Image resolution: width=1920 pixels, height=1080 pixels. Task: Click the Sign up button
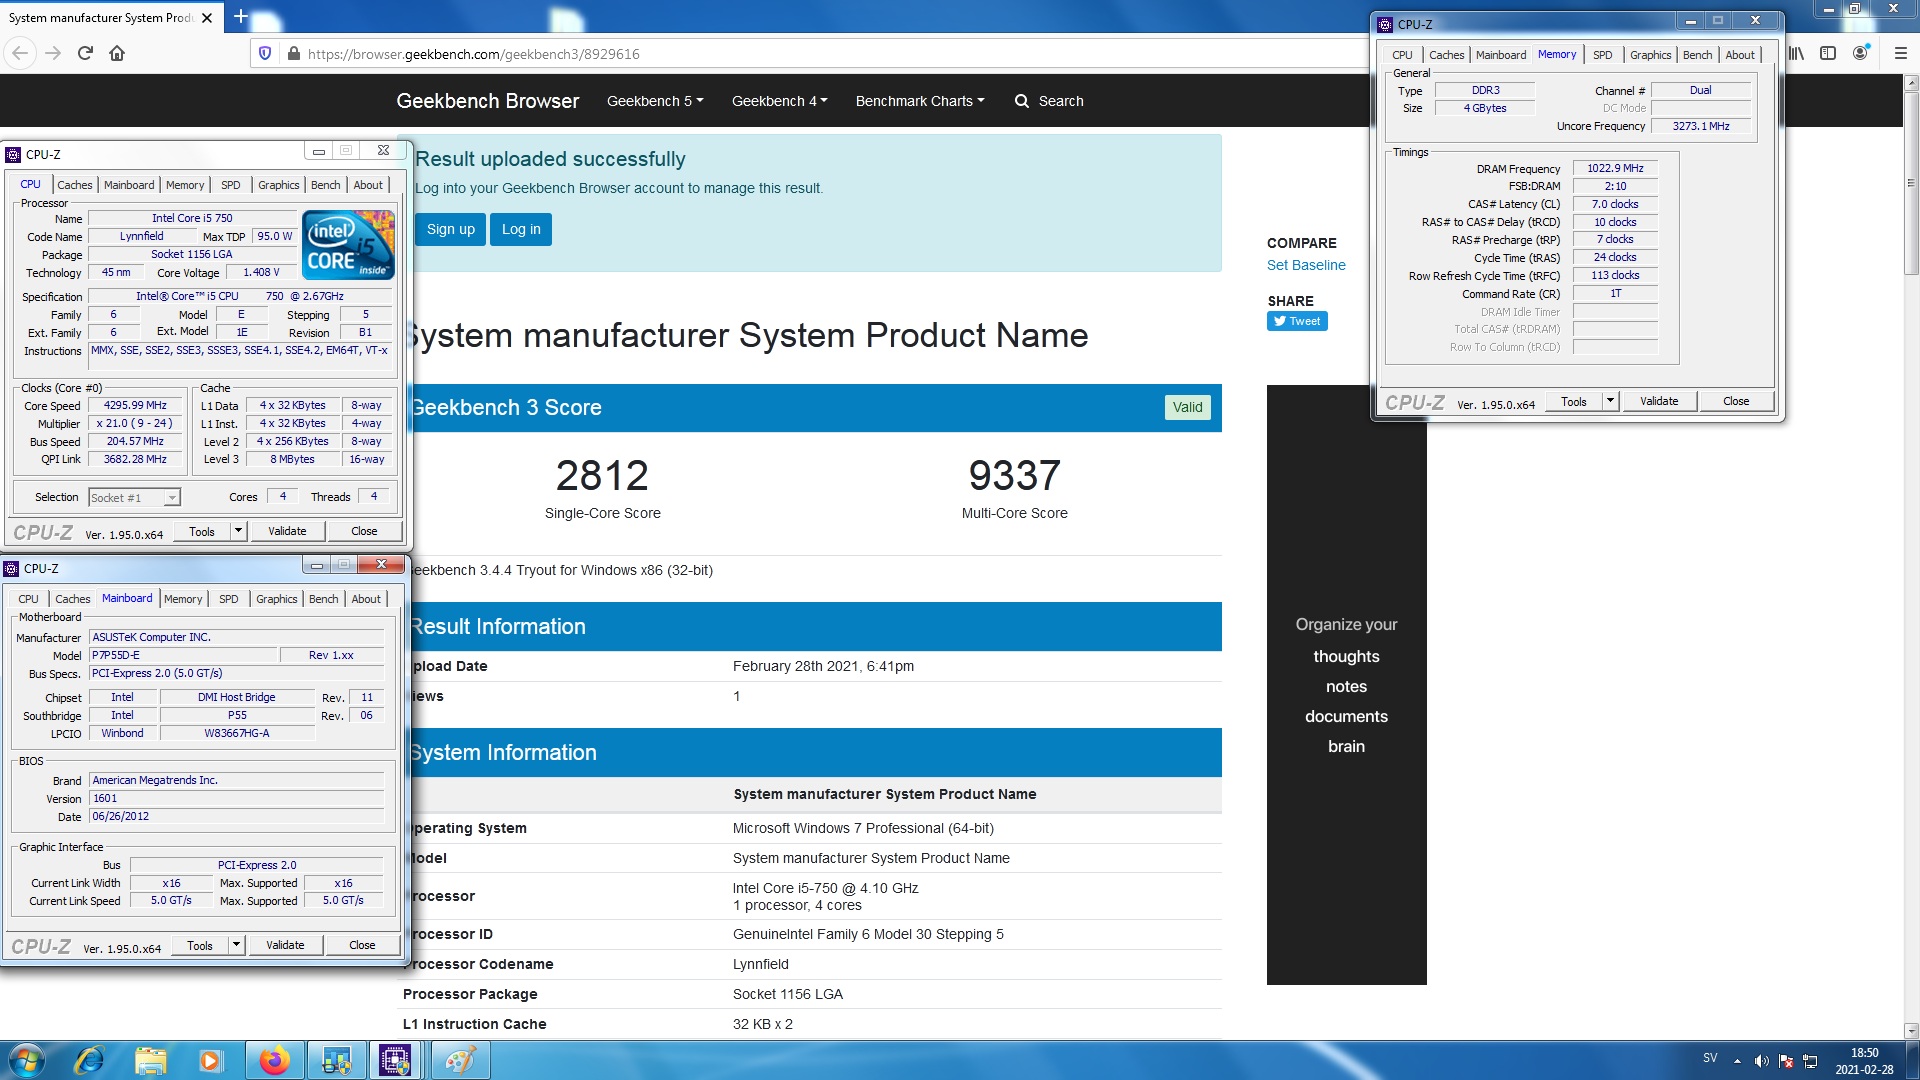tap(451, 229)
